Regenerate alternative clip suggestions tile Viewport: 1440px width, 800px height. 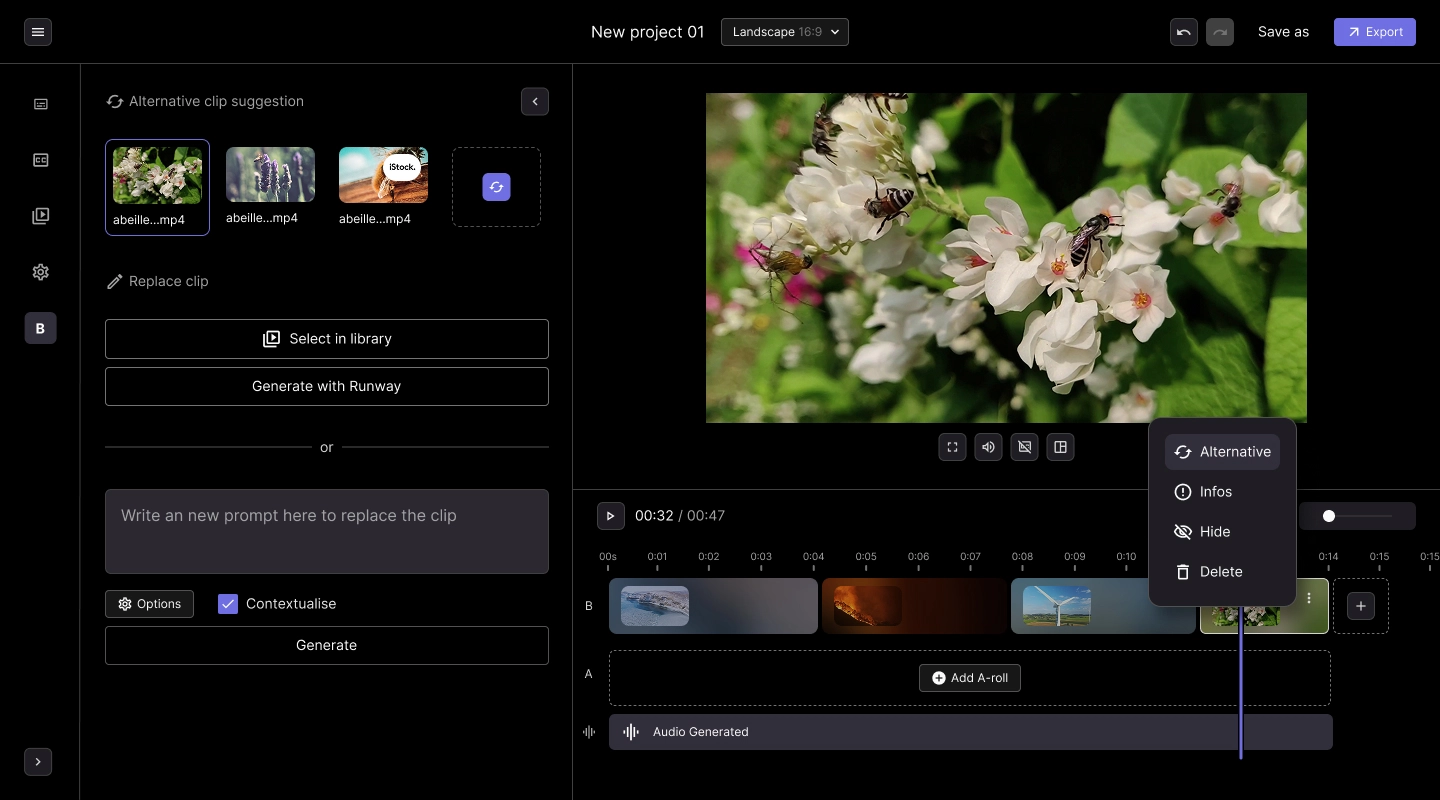tap(496, 187)
